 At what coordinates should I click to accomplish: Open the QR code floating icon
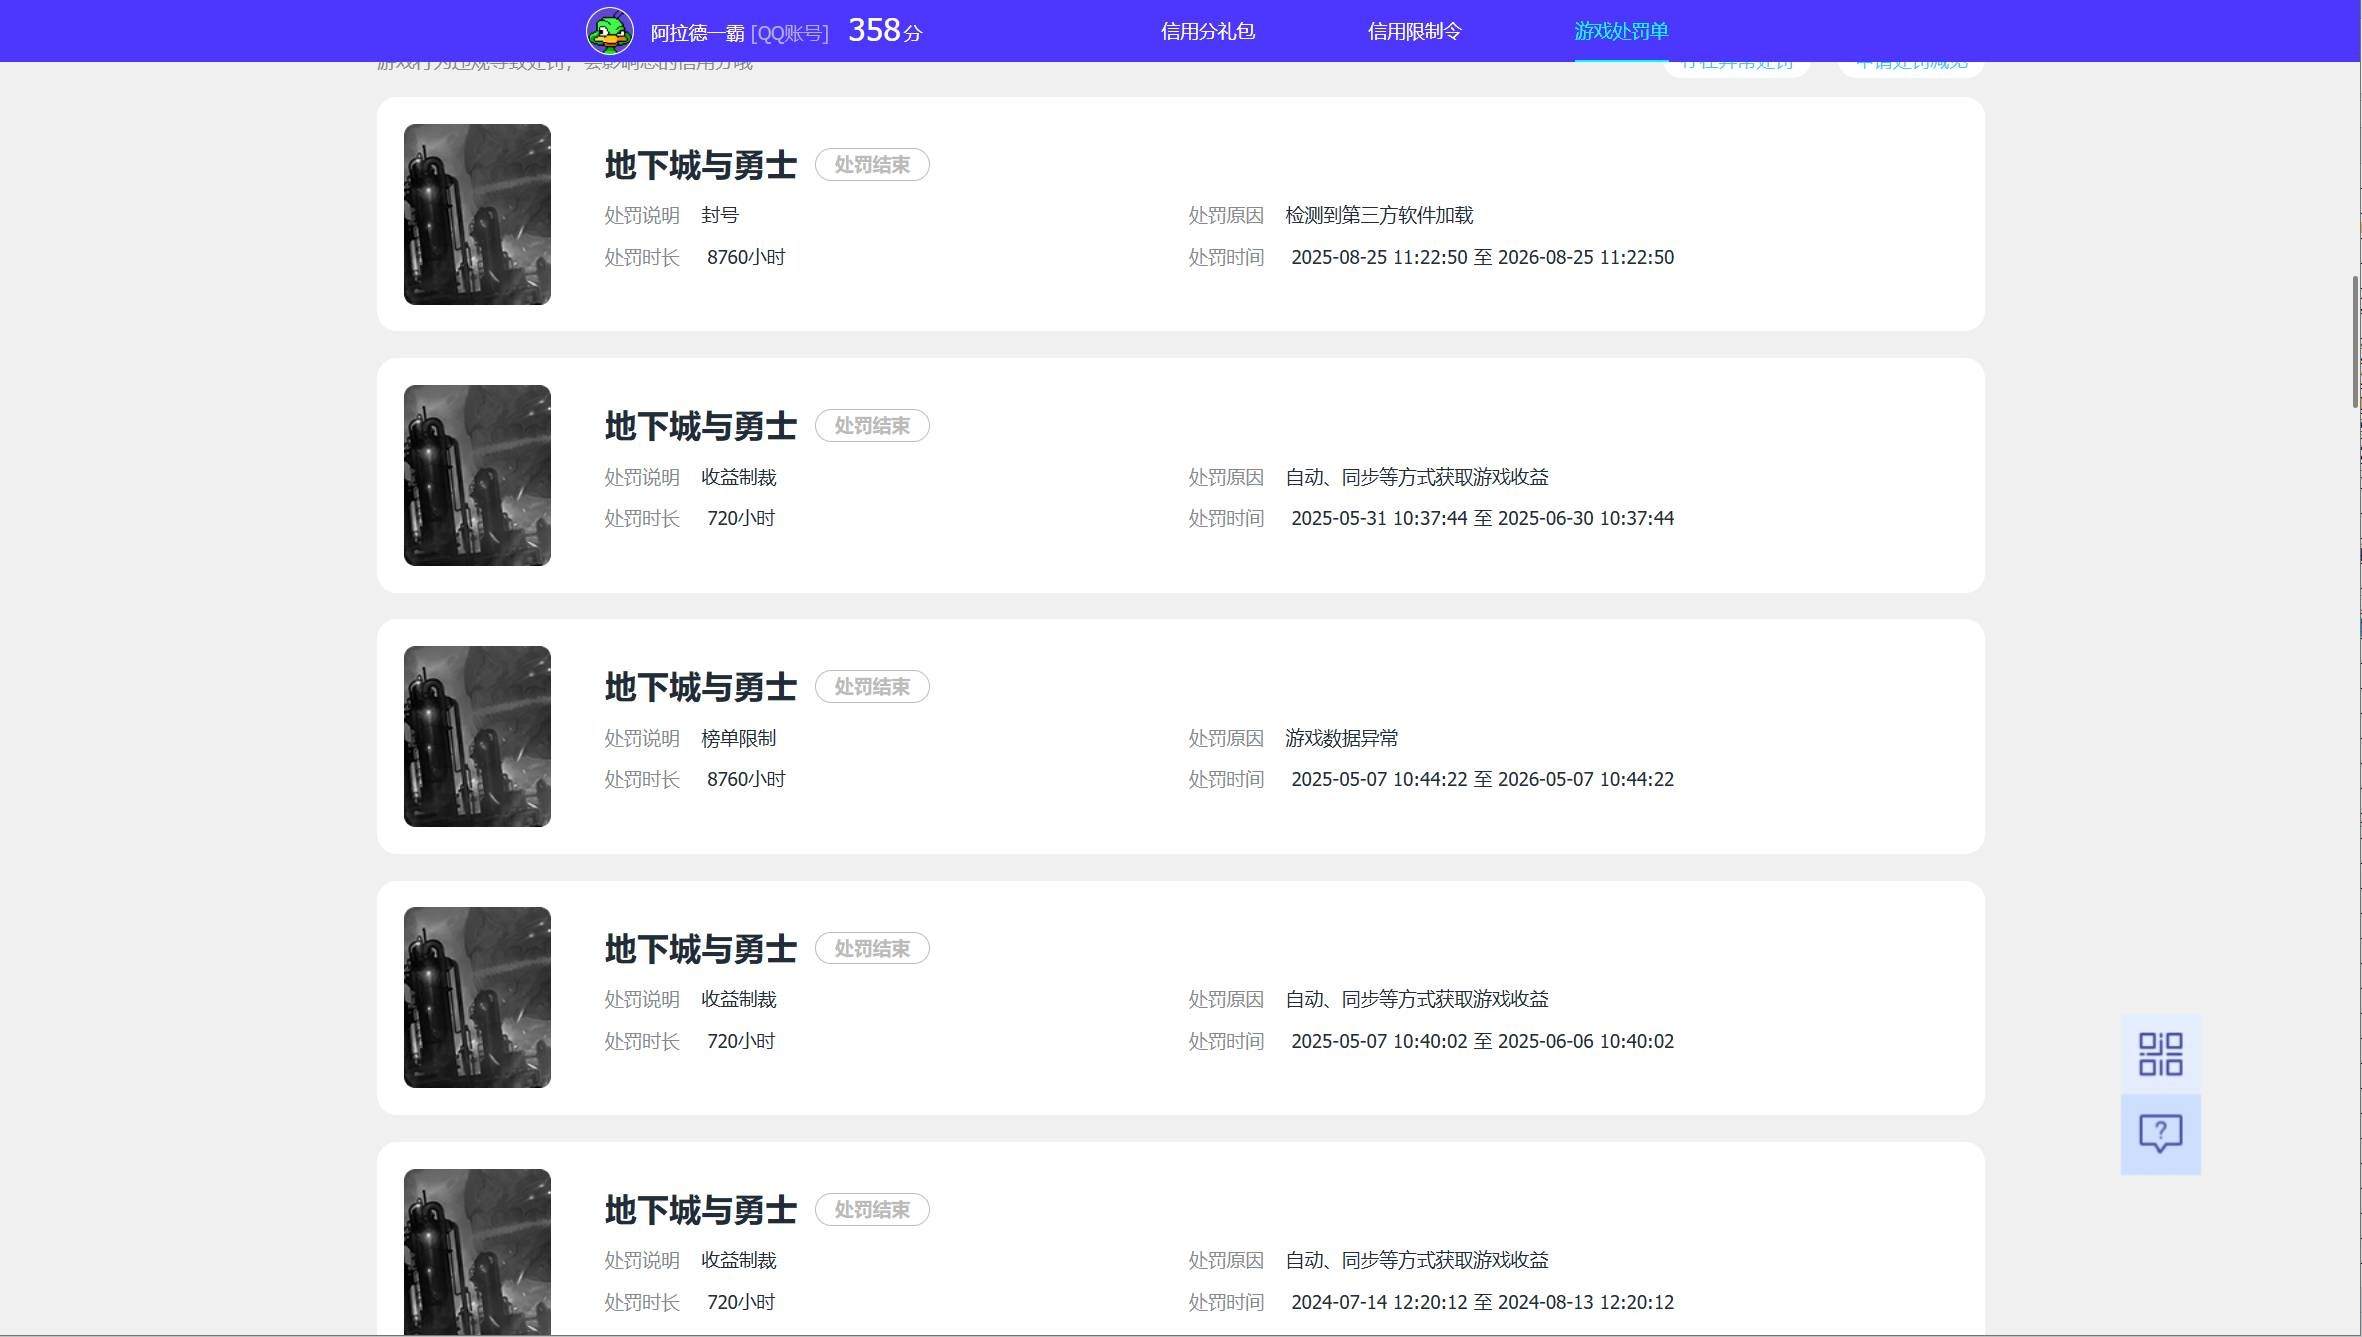point(2160,1054)
